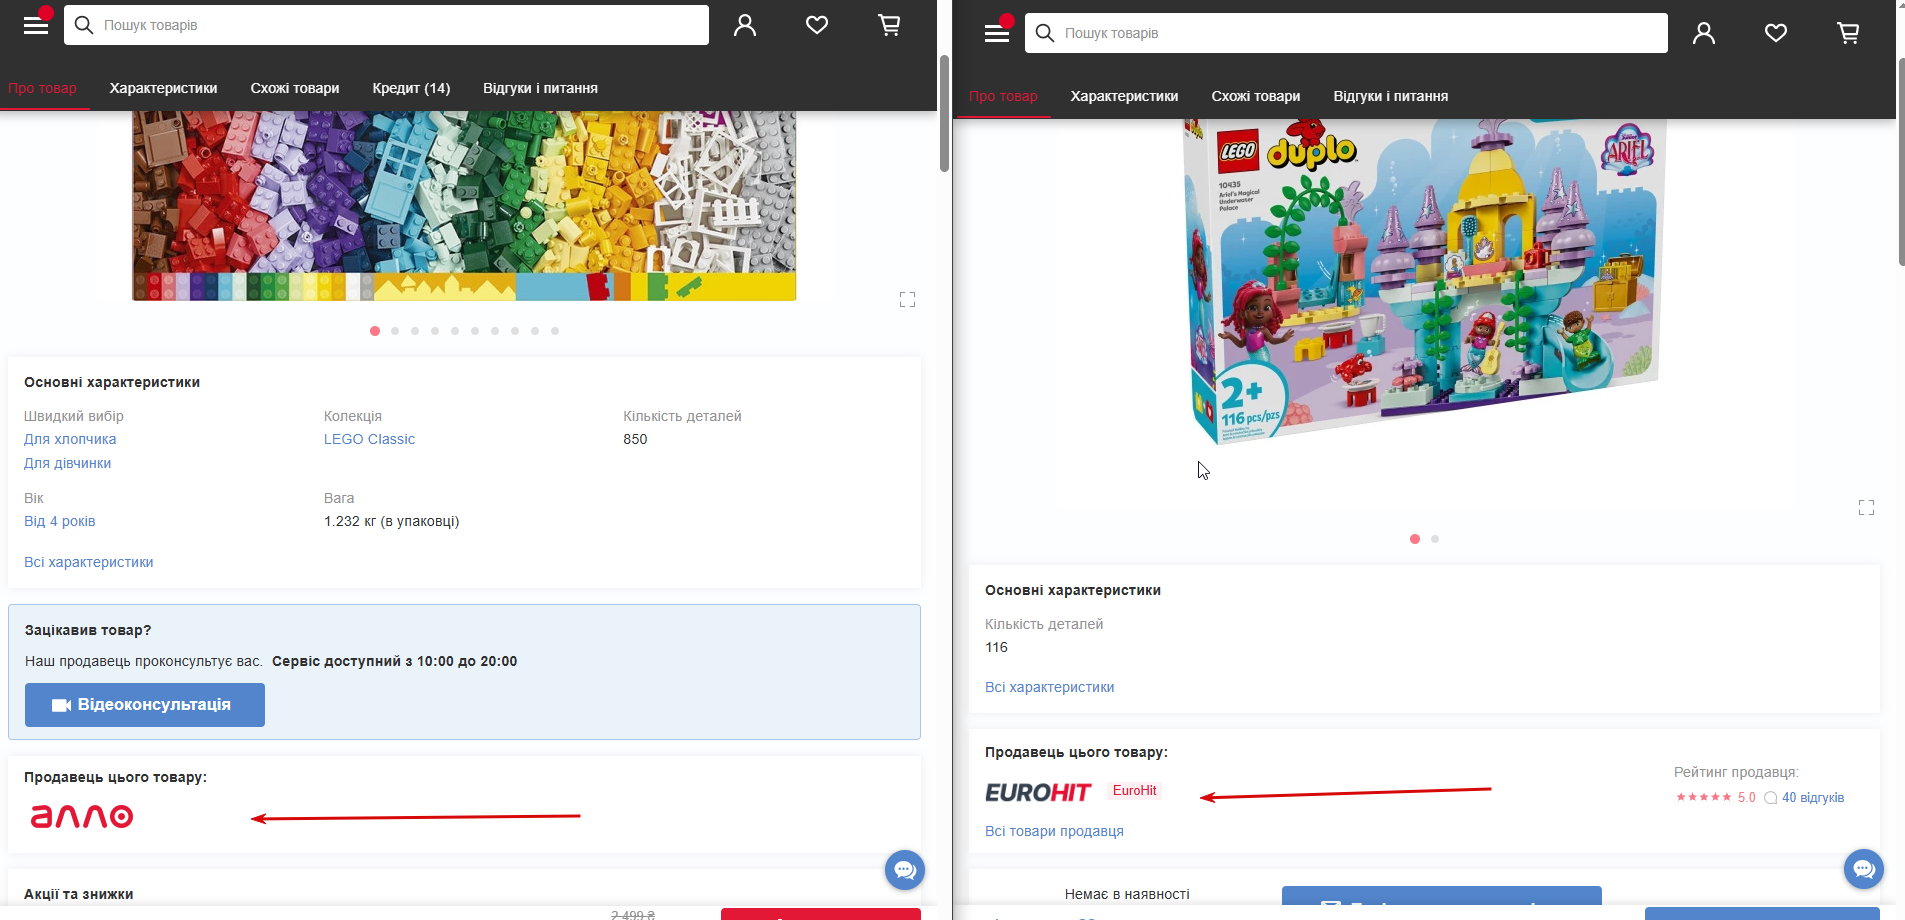
Task: Select second carousel dot in Duplo gallery
Action: click(x=1435, y=539)
